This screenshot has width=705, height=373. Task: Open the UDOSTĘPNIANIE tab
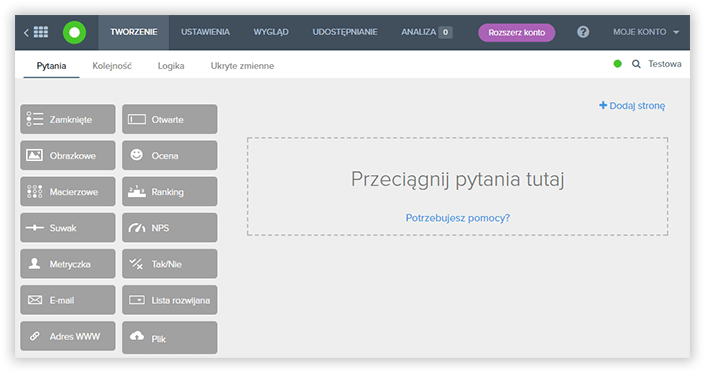(345, 32)
